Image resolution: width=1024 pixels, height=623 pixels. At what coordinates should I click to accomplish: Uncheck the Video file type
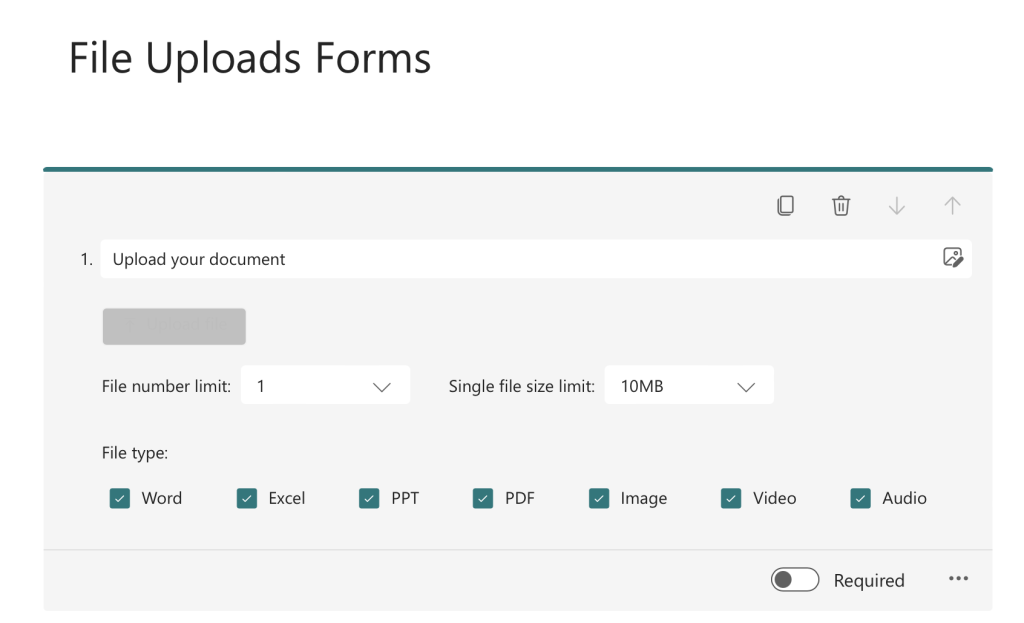[x=730, y=497]
